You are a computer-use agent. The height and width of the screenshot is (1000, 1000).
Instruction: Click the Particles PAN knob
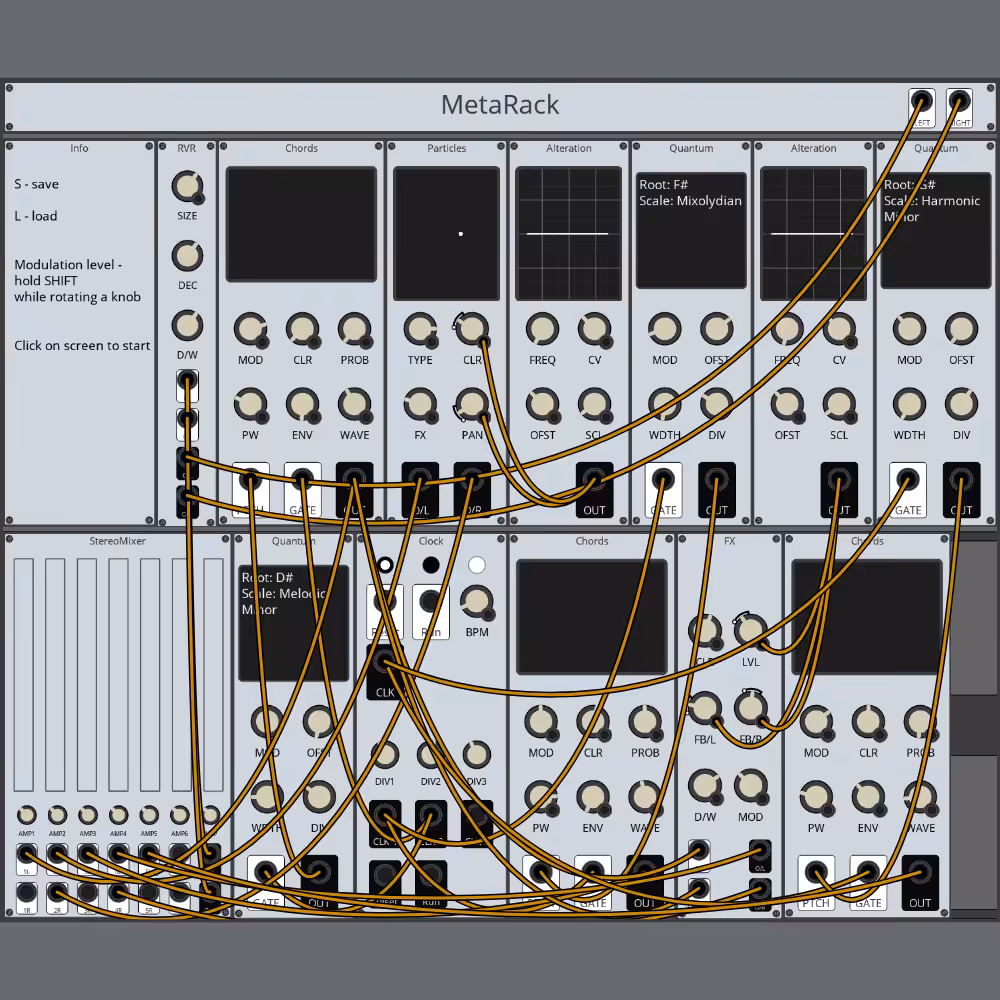pos(472,404)
